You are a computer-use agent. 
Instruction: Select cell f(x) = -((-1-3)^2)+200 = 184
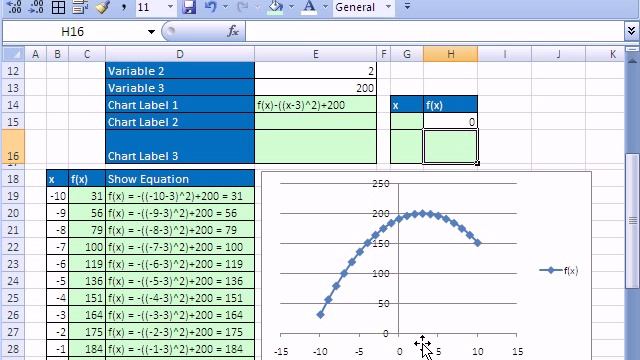click(x=180, y=349)
